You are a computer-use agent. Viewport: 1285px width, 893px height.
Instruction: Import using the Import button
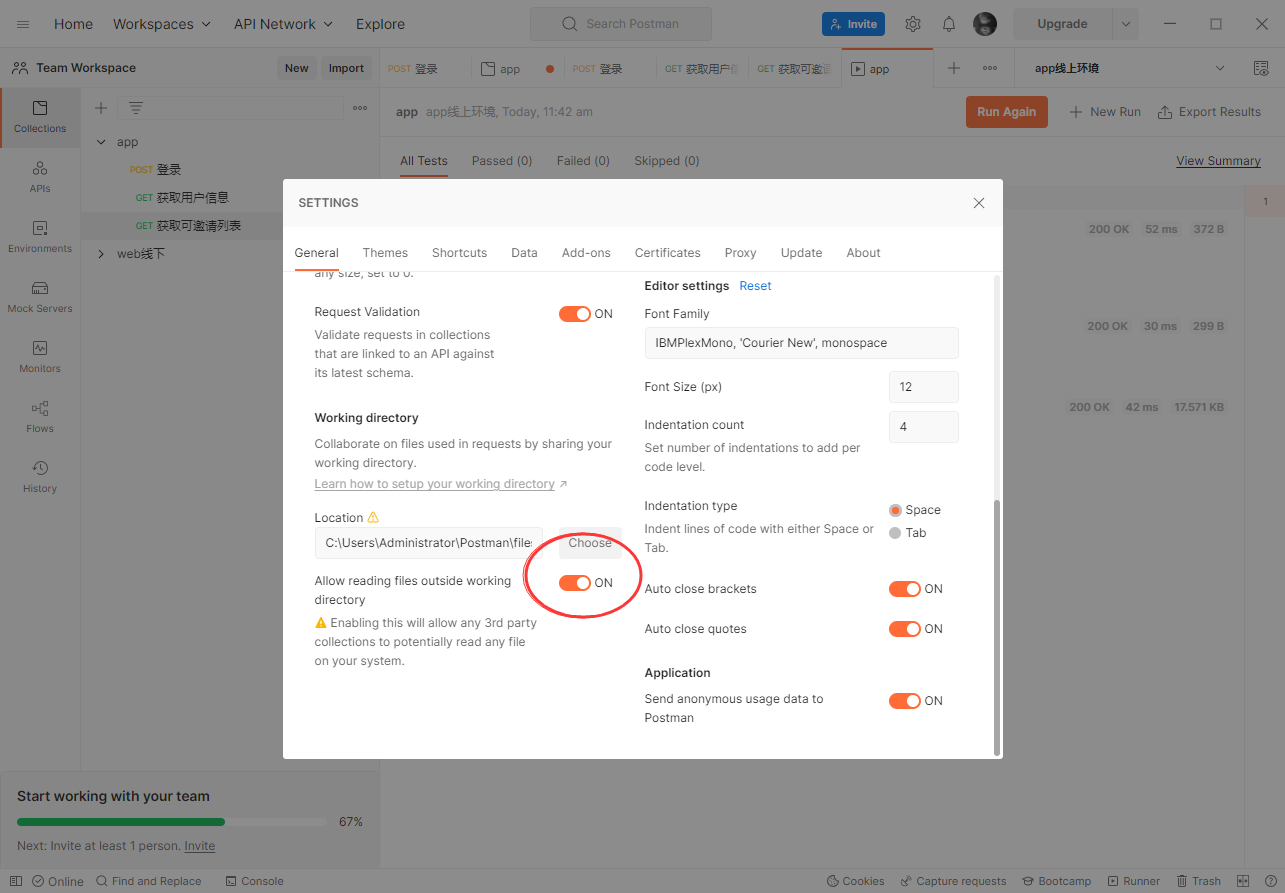point(346,68)
